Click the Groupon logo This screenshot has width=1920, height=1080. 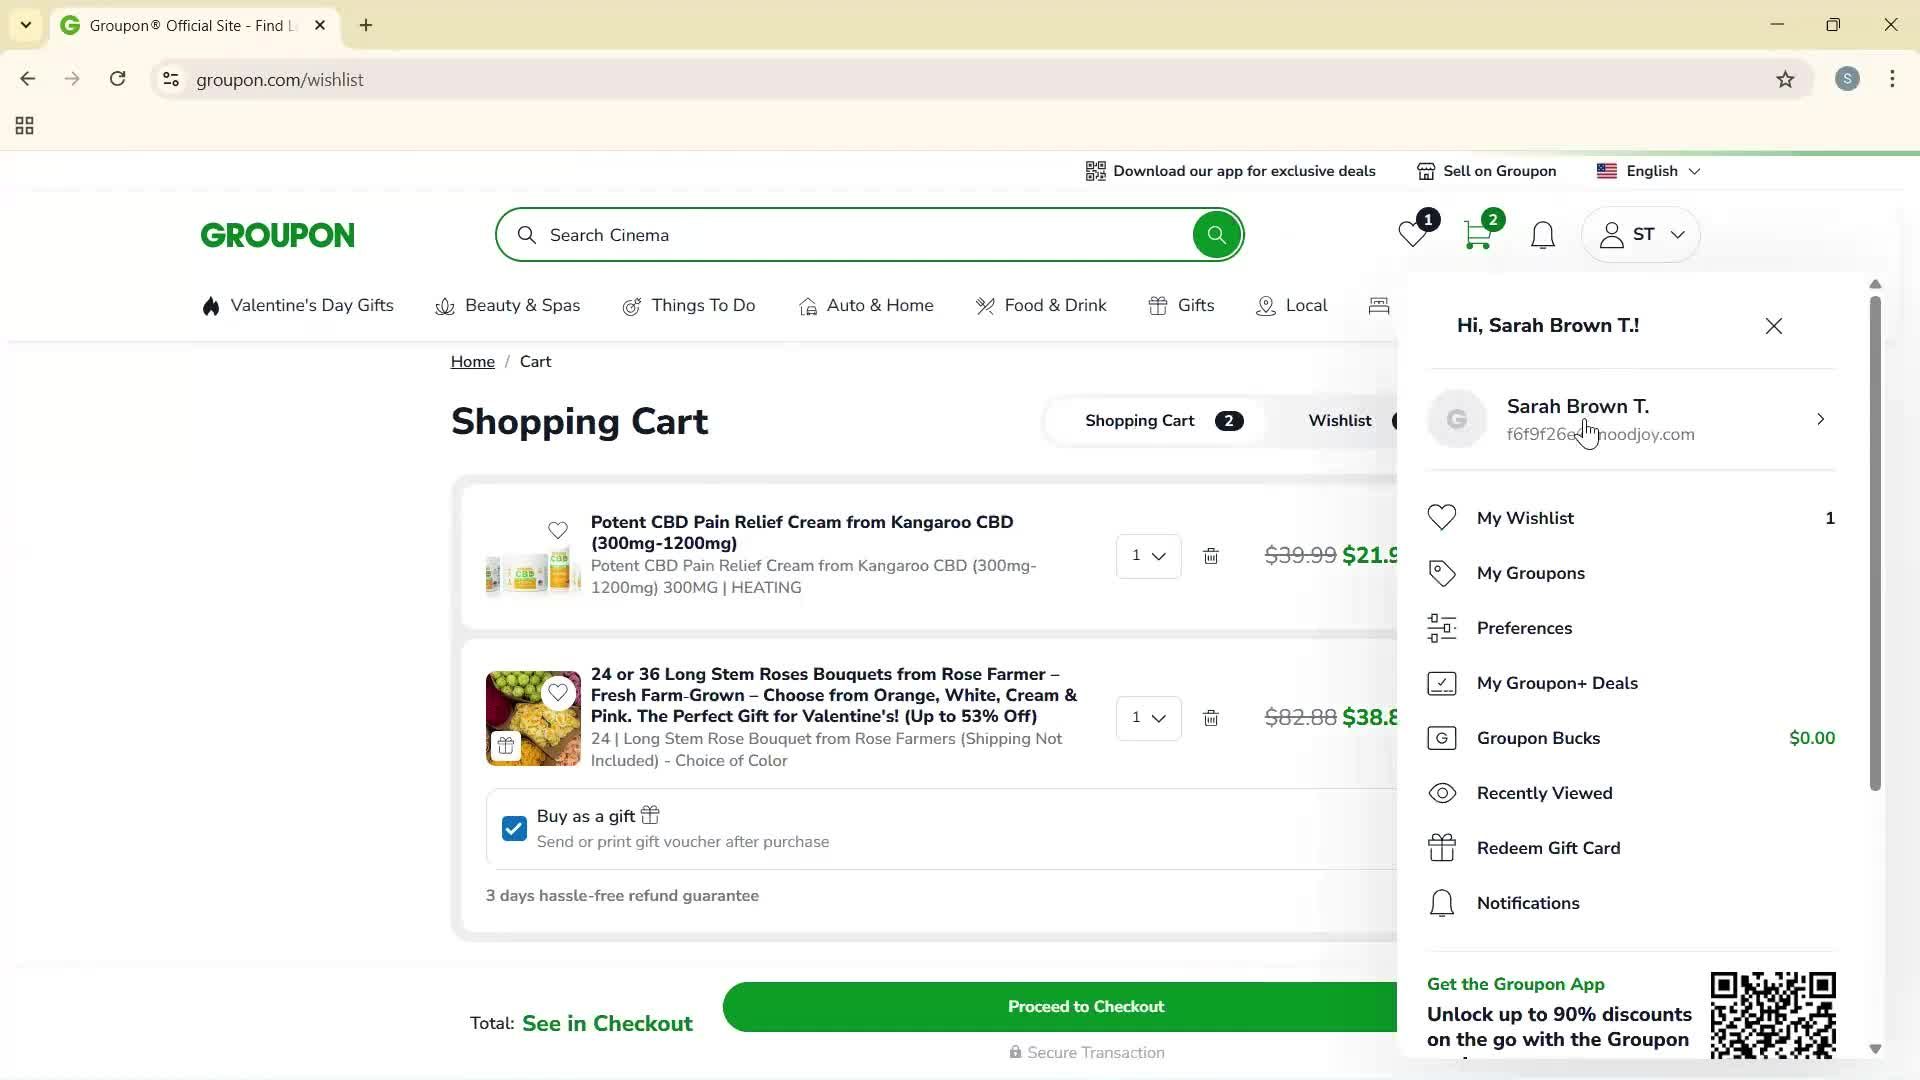[277, 234]
